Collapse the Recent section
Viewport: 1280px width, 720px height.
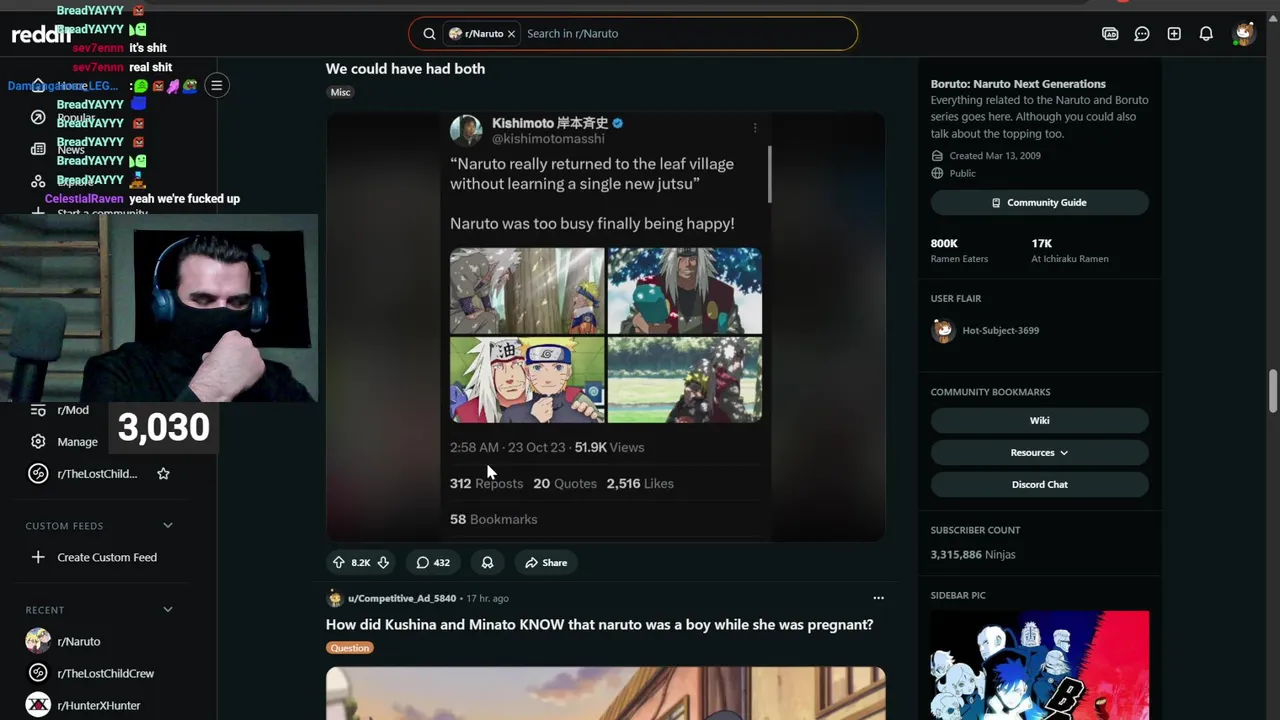[x=167, y=609]
